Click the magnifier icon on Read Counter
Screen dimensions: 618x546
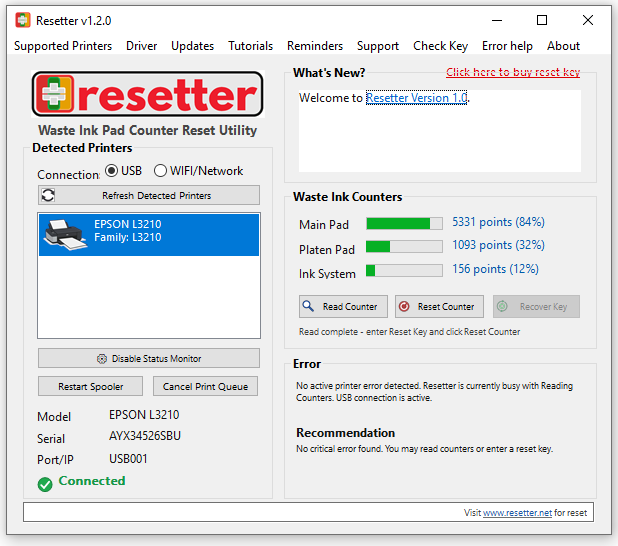308,306
